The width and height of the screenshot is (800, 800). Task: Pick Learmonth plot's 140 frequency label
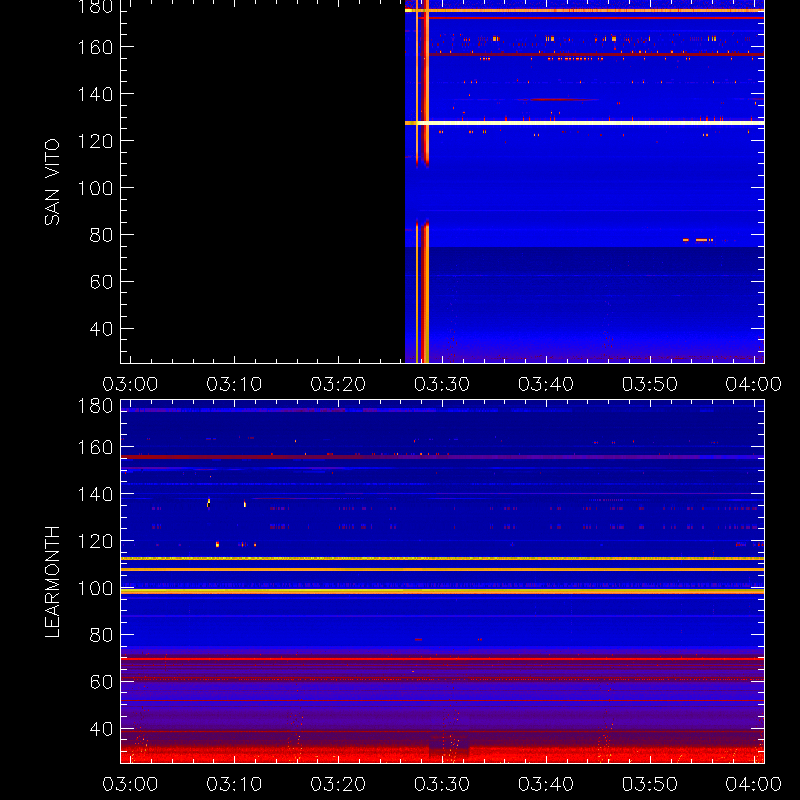[x=95, y=495]
